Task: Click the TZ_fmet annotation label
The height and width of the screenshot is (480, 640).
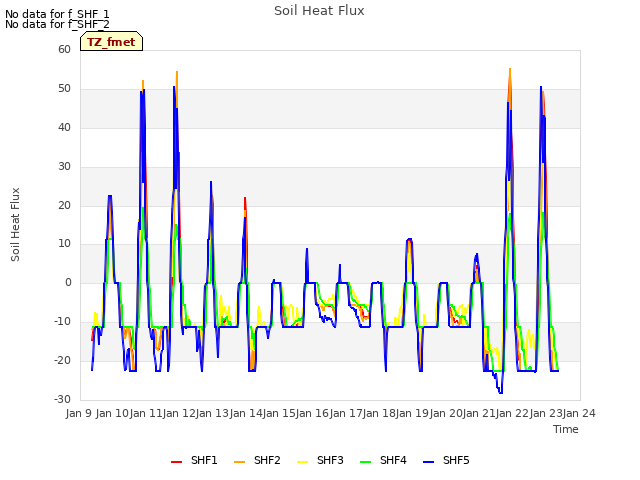Action: pos(111,42)
